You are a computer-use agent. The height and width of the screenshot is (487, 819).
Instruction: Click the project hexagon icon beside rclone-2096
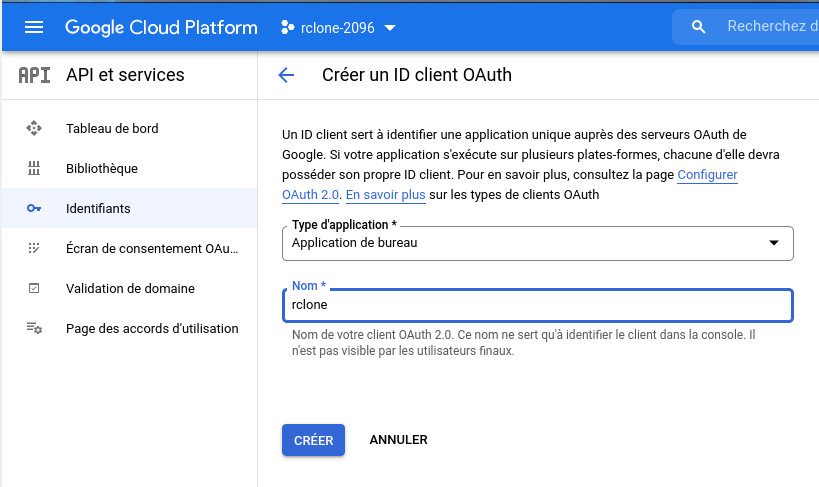pos(287,27)
